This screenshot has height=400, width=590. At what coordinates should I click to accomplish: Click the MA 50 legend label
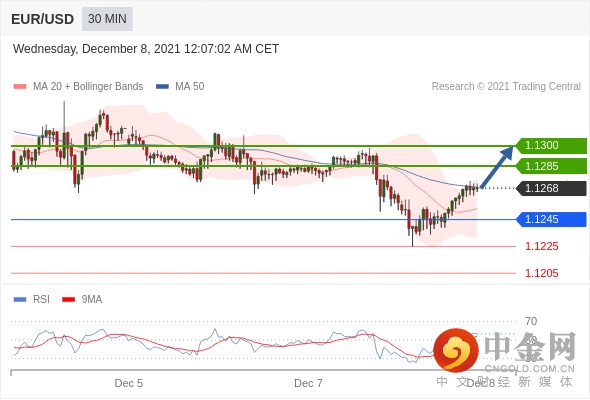(190, 87)
